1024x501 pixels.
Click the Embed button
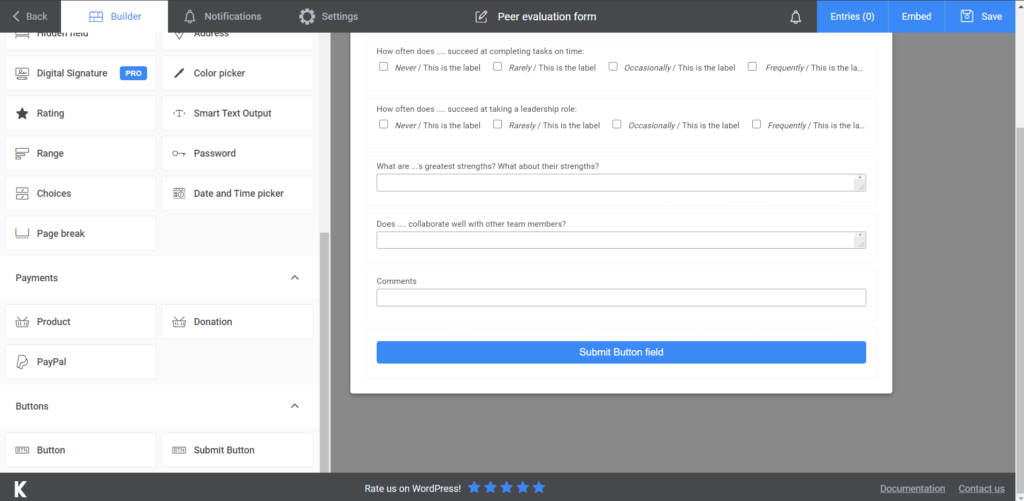(916, 16)
